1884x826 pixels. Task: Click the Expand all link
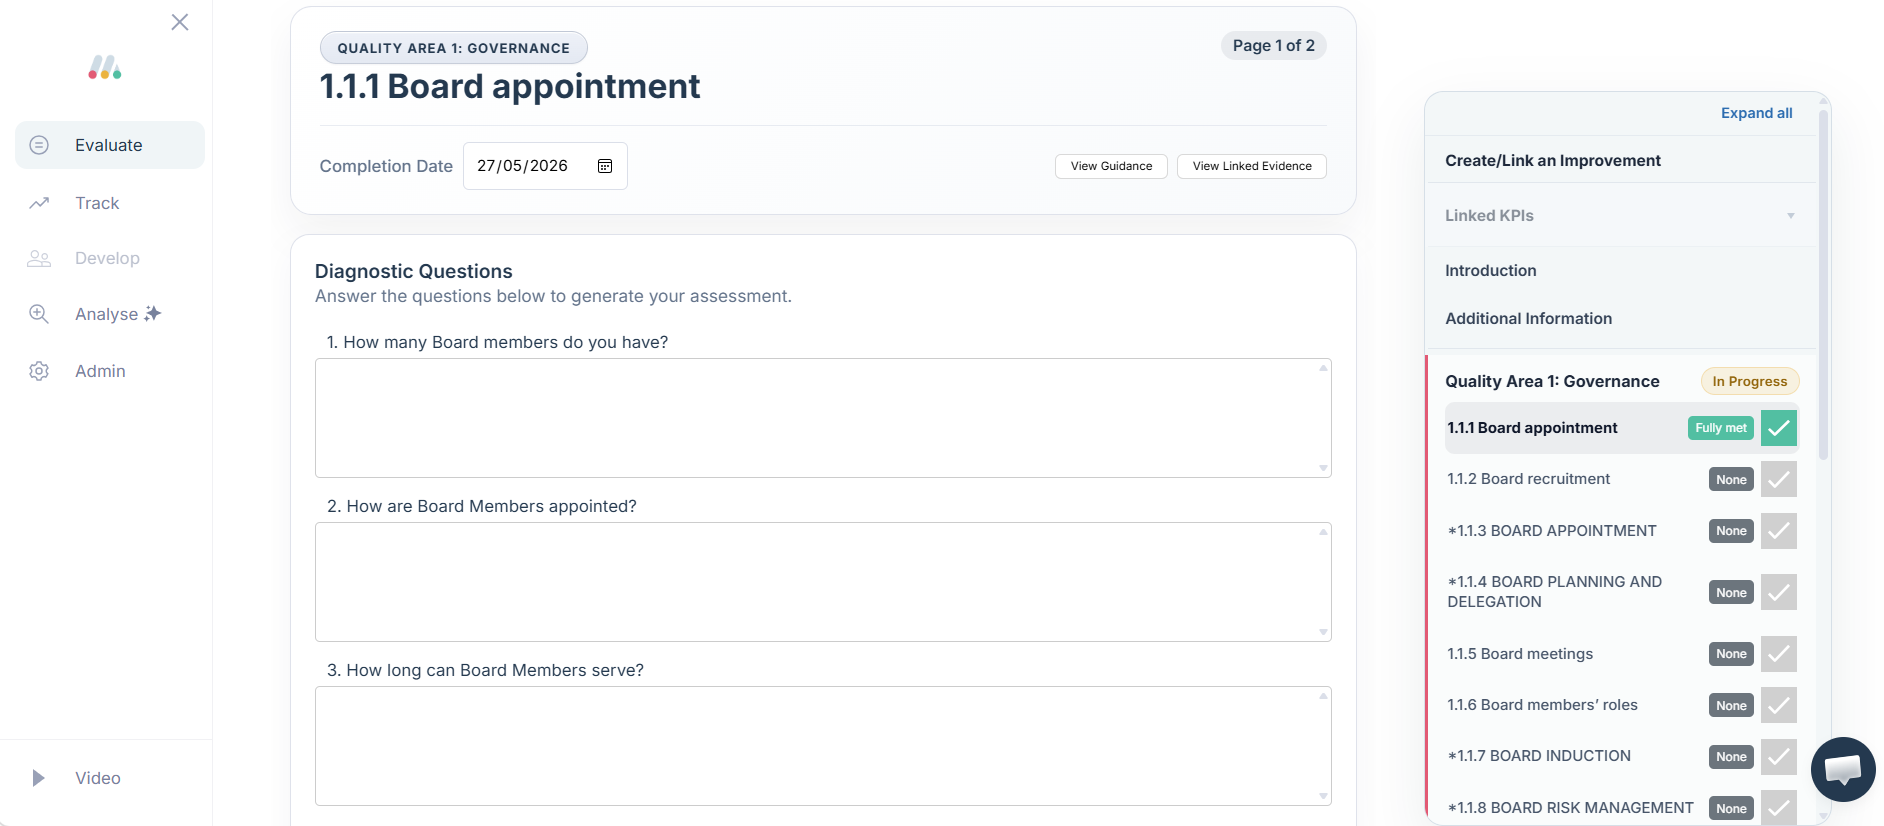(1756, 113)
